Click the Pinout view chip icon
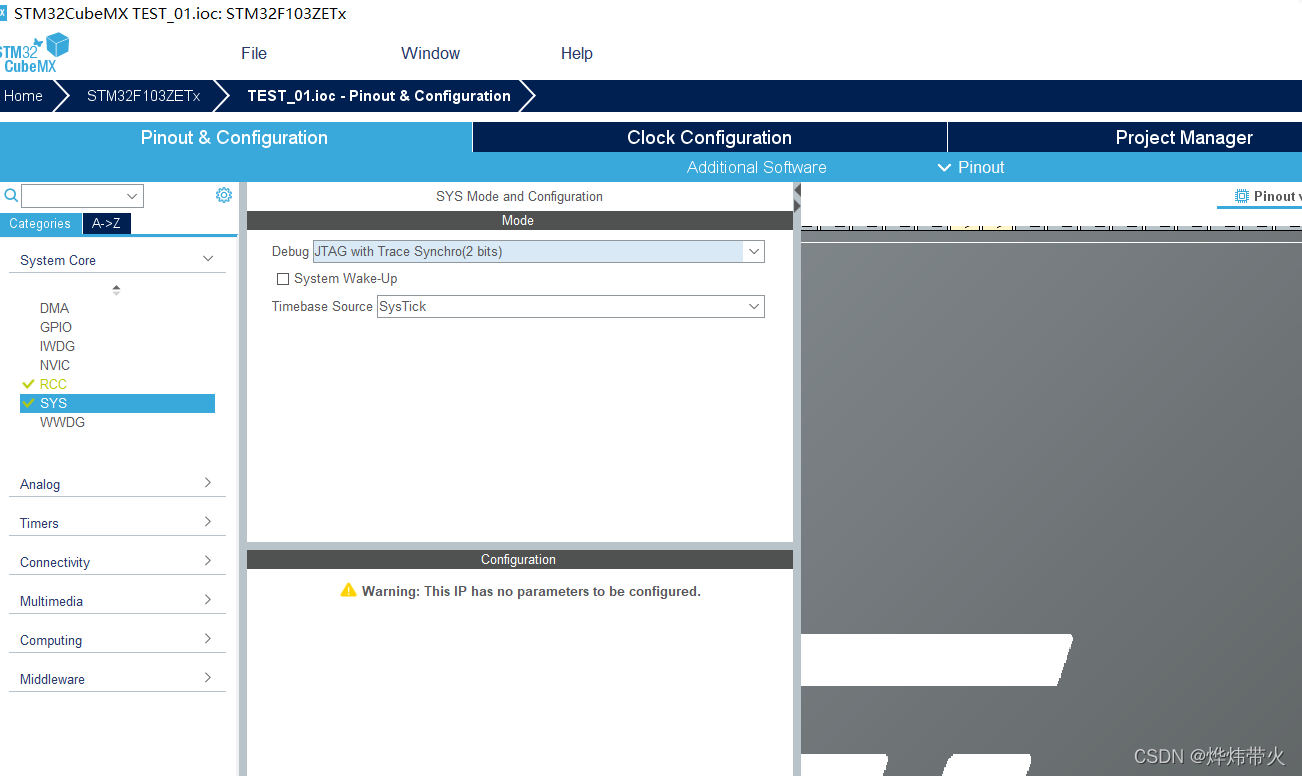The height and width of the screenshot is (776, 1302). click(1242, 196)
